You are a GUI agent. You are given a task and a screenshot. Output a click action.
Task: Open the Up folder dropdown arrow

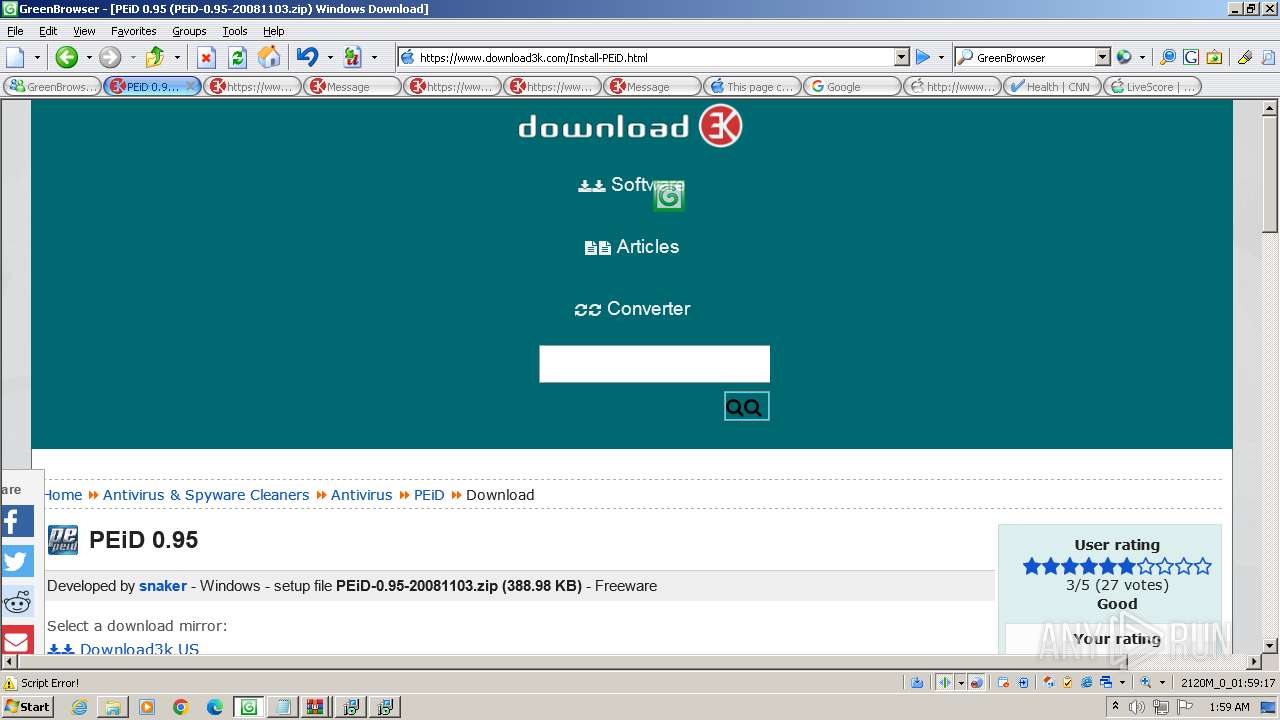pyautogui.click(x=177, y=57)
